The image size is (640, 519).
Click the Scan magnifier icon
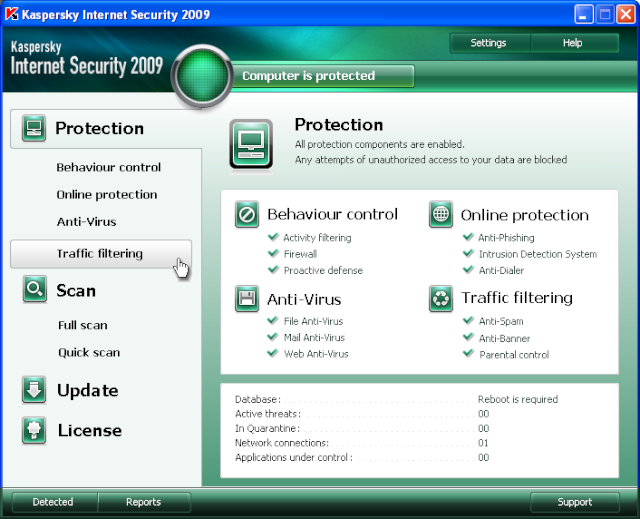tap(35, 289)
